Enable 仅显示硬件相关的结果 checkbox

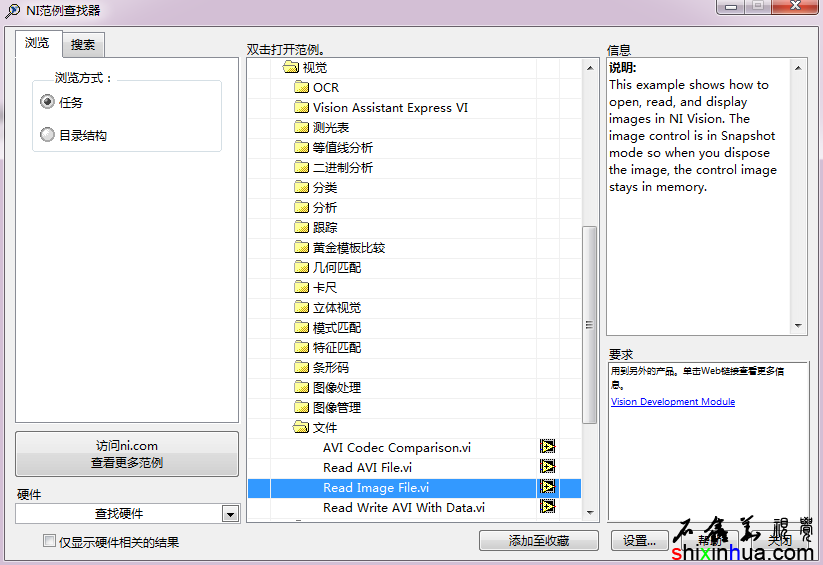[x=49, y=541]
